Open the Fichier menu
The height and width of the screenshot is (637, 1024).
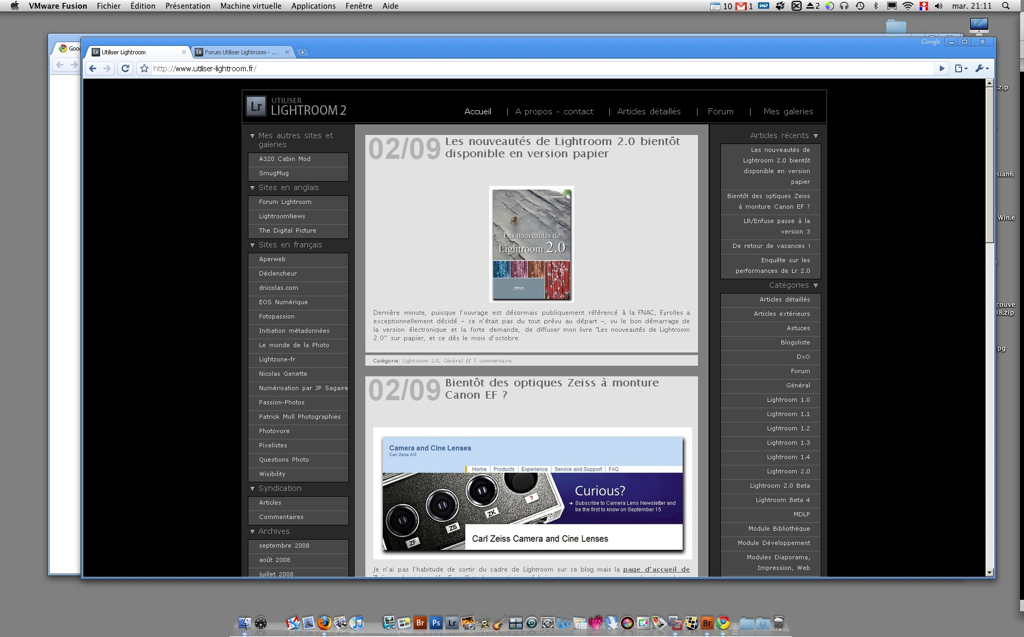click(108, 6)
